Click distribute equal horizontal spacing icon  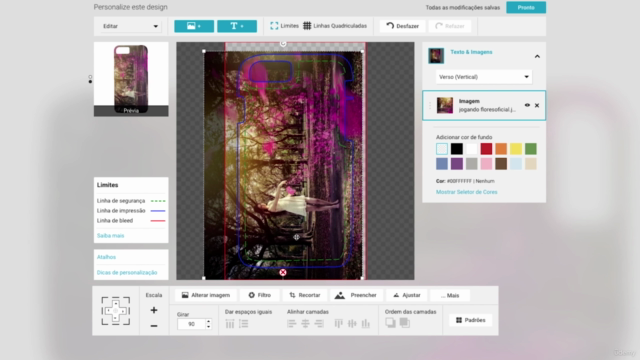click(230, 324)
